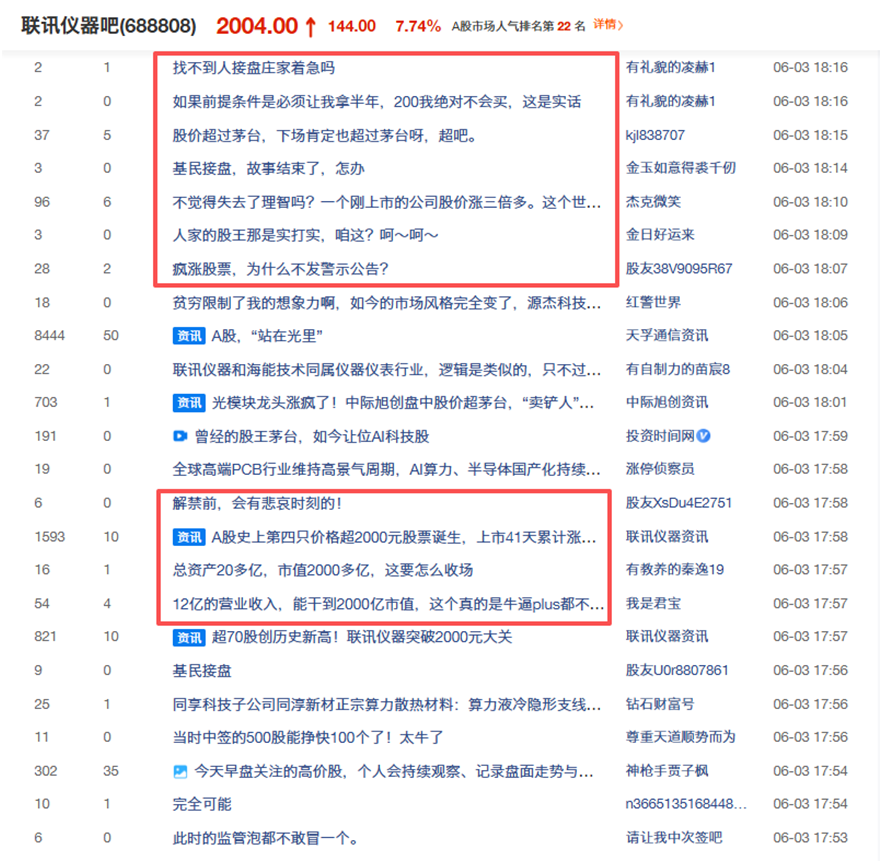Click the 资讯 tag on 超70股创历史新高 post

pyautogui.click(x=188, y=637)
